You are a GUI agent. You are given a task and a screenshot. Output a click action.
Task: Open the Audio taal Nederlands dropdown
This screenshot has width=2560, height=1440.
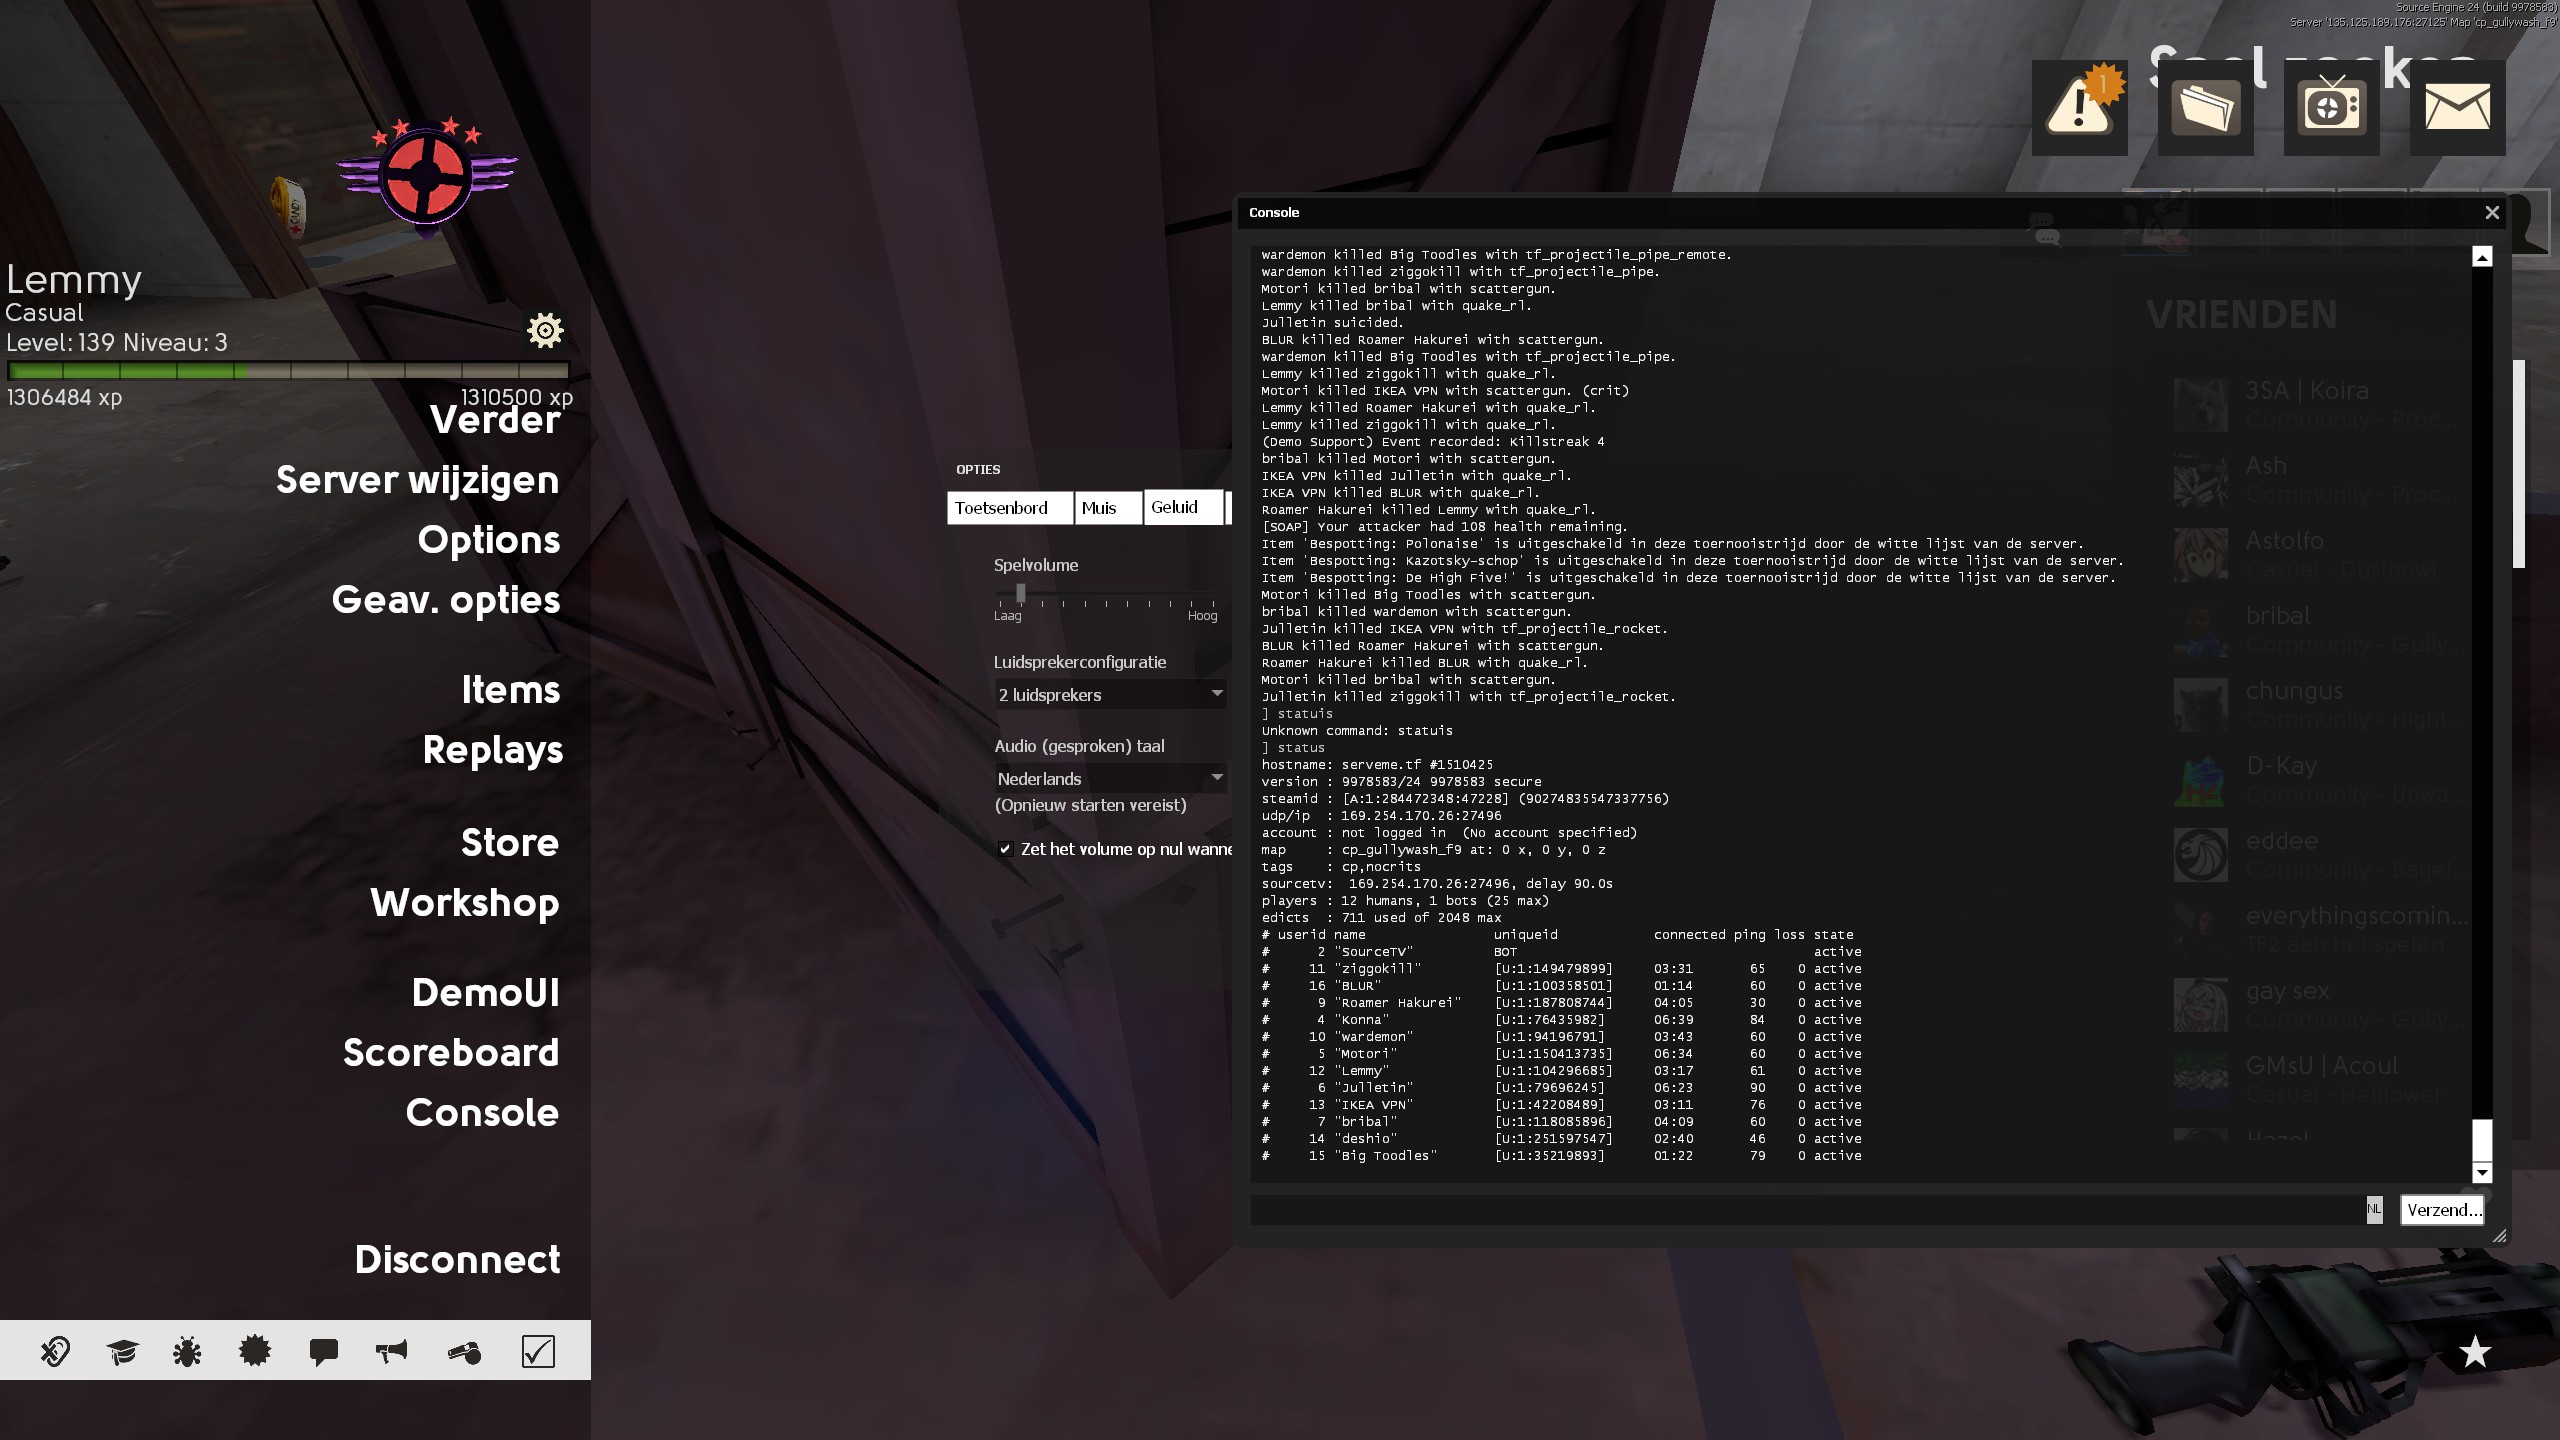point(1110,778)
